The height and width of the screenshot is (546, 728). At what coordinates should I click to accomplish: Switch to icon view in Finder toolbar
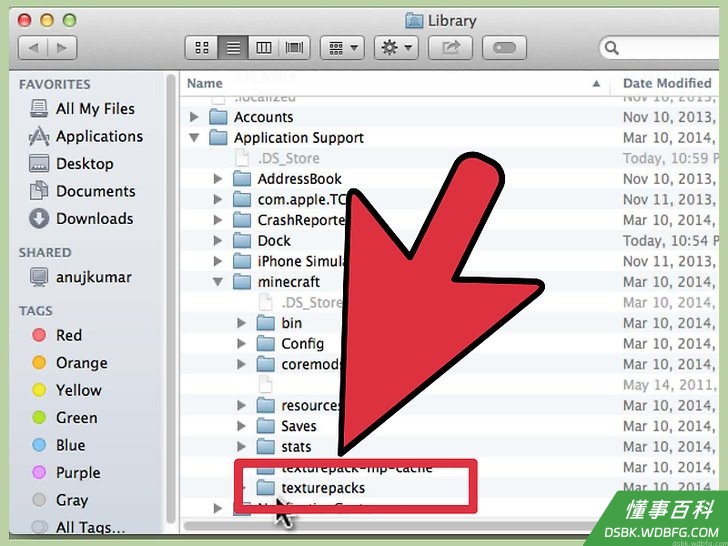(x=202, y=47)
